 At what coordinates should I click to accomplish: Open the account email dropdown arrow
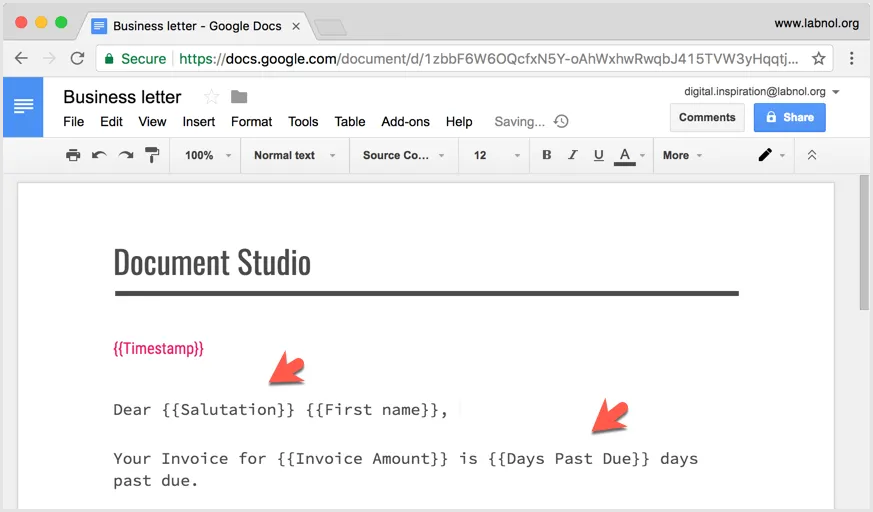tap(836, 92)
